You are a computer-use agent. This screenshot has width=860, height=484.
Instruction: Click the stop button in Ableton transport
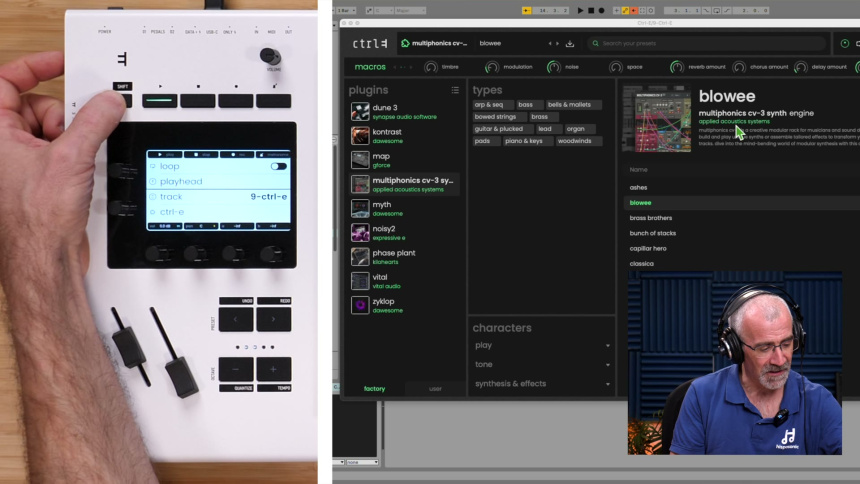(x=591, y=10)
